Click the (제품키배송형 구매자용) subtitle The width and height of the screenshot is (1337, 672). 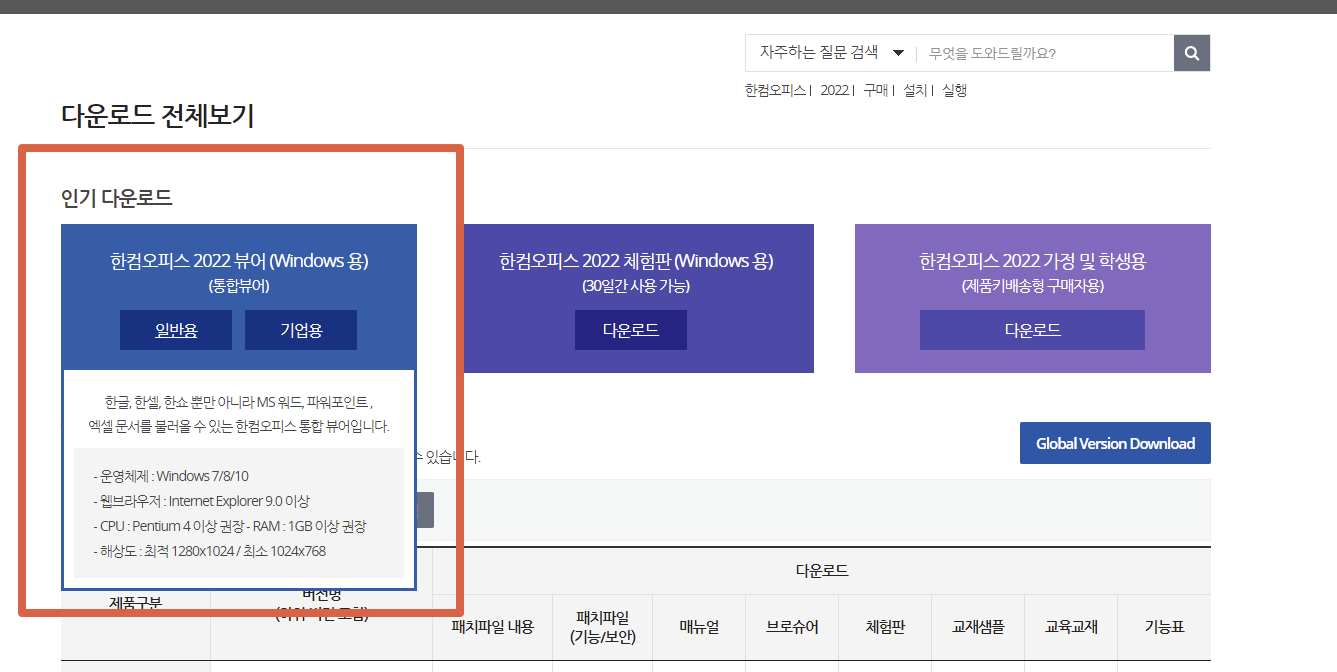[x=1032, y=286]
